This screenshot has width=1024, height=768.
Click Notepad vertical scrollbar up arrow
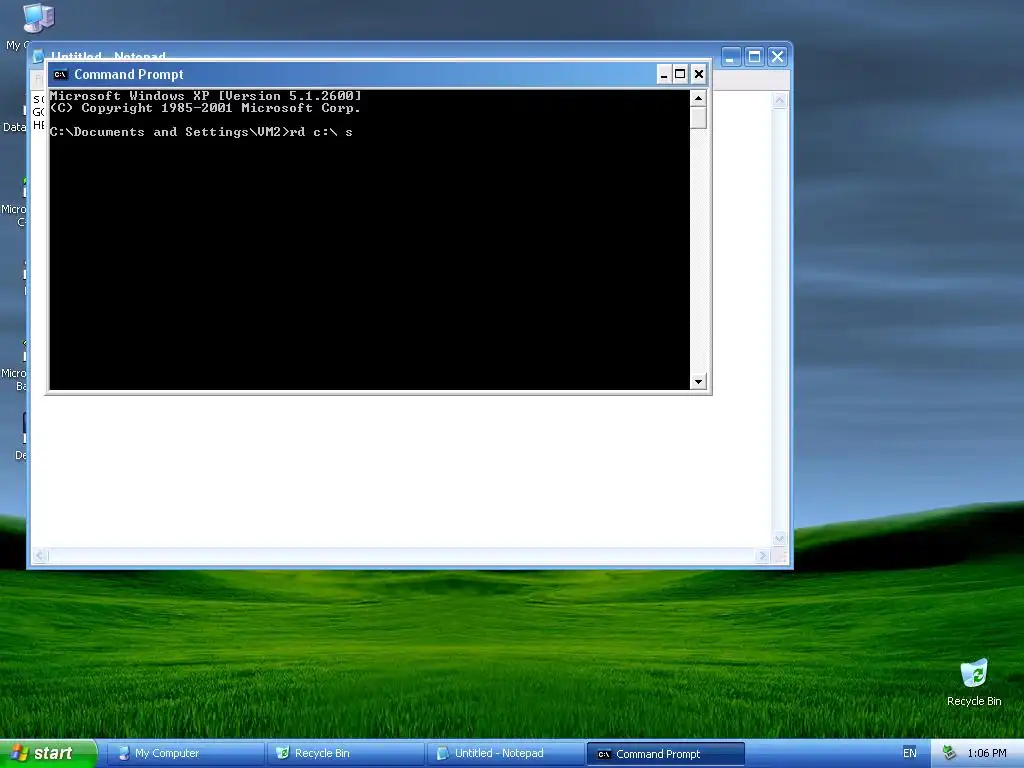point(779,100)
